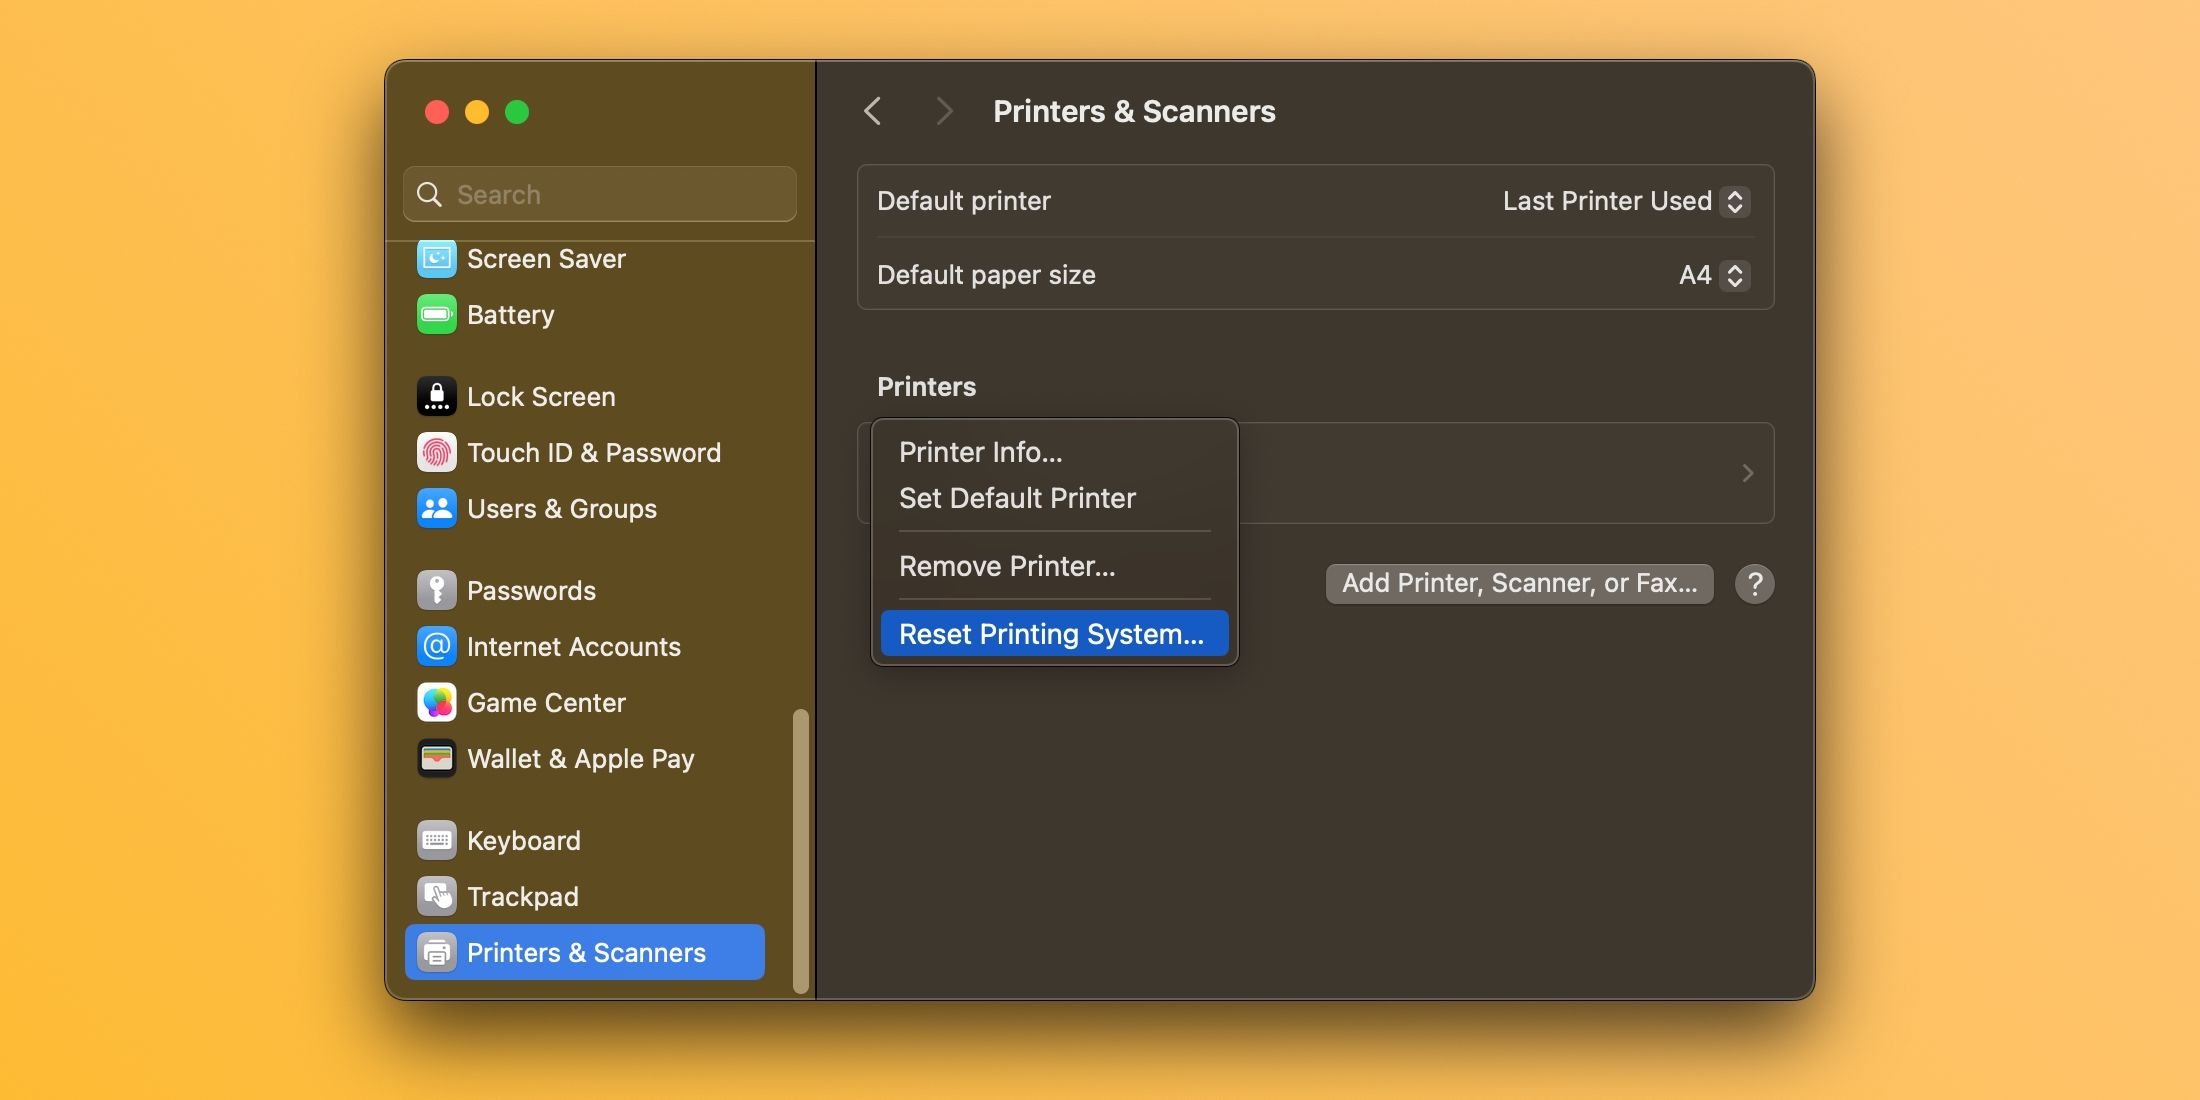Select Printer Info in the context menu
This screenshot has width=2200, height=1100.
[x=980, y=451]
